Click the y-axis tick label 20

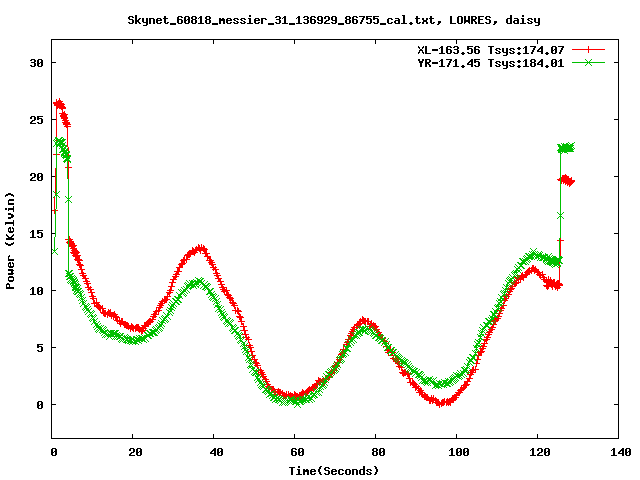(x=36, y=177)
